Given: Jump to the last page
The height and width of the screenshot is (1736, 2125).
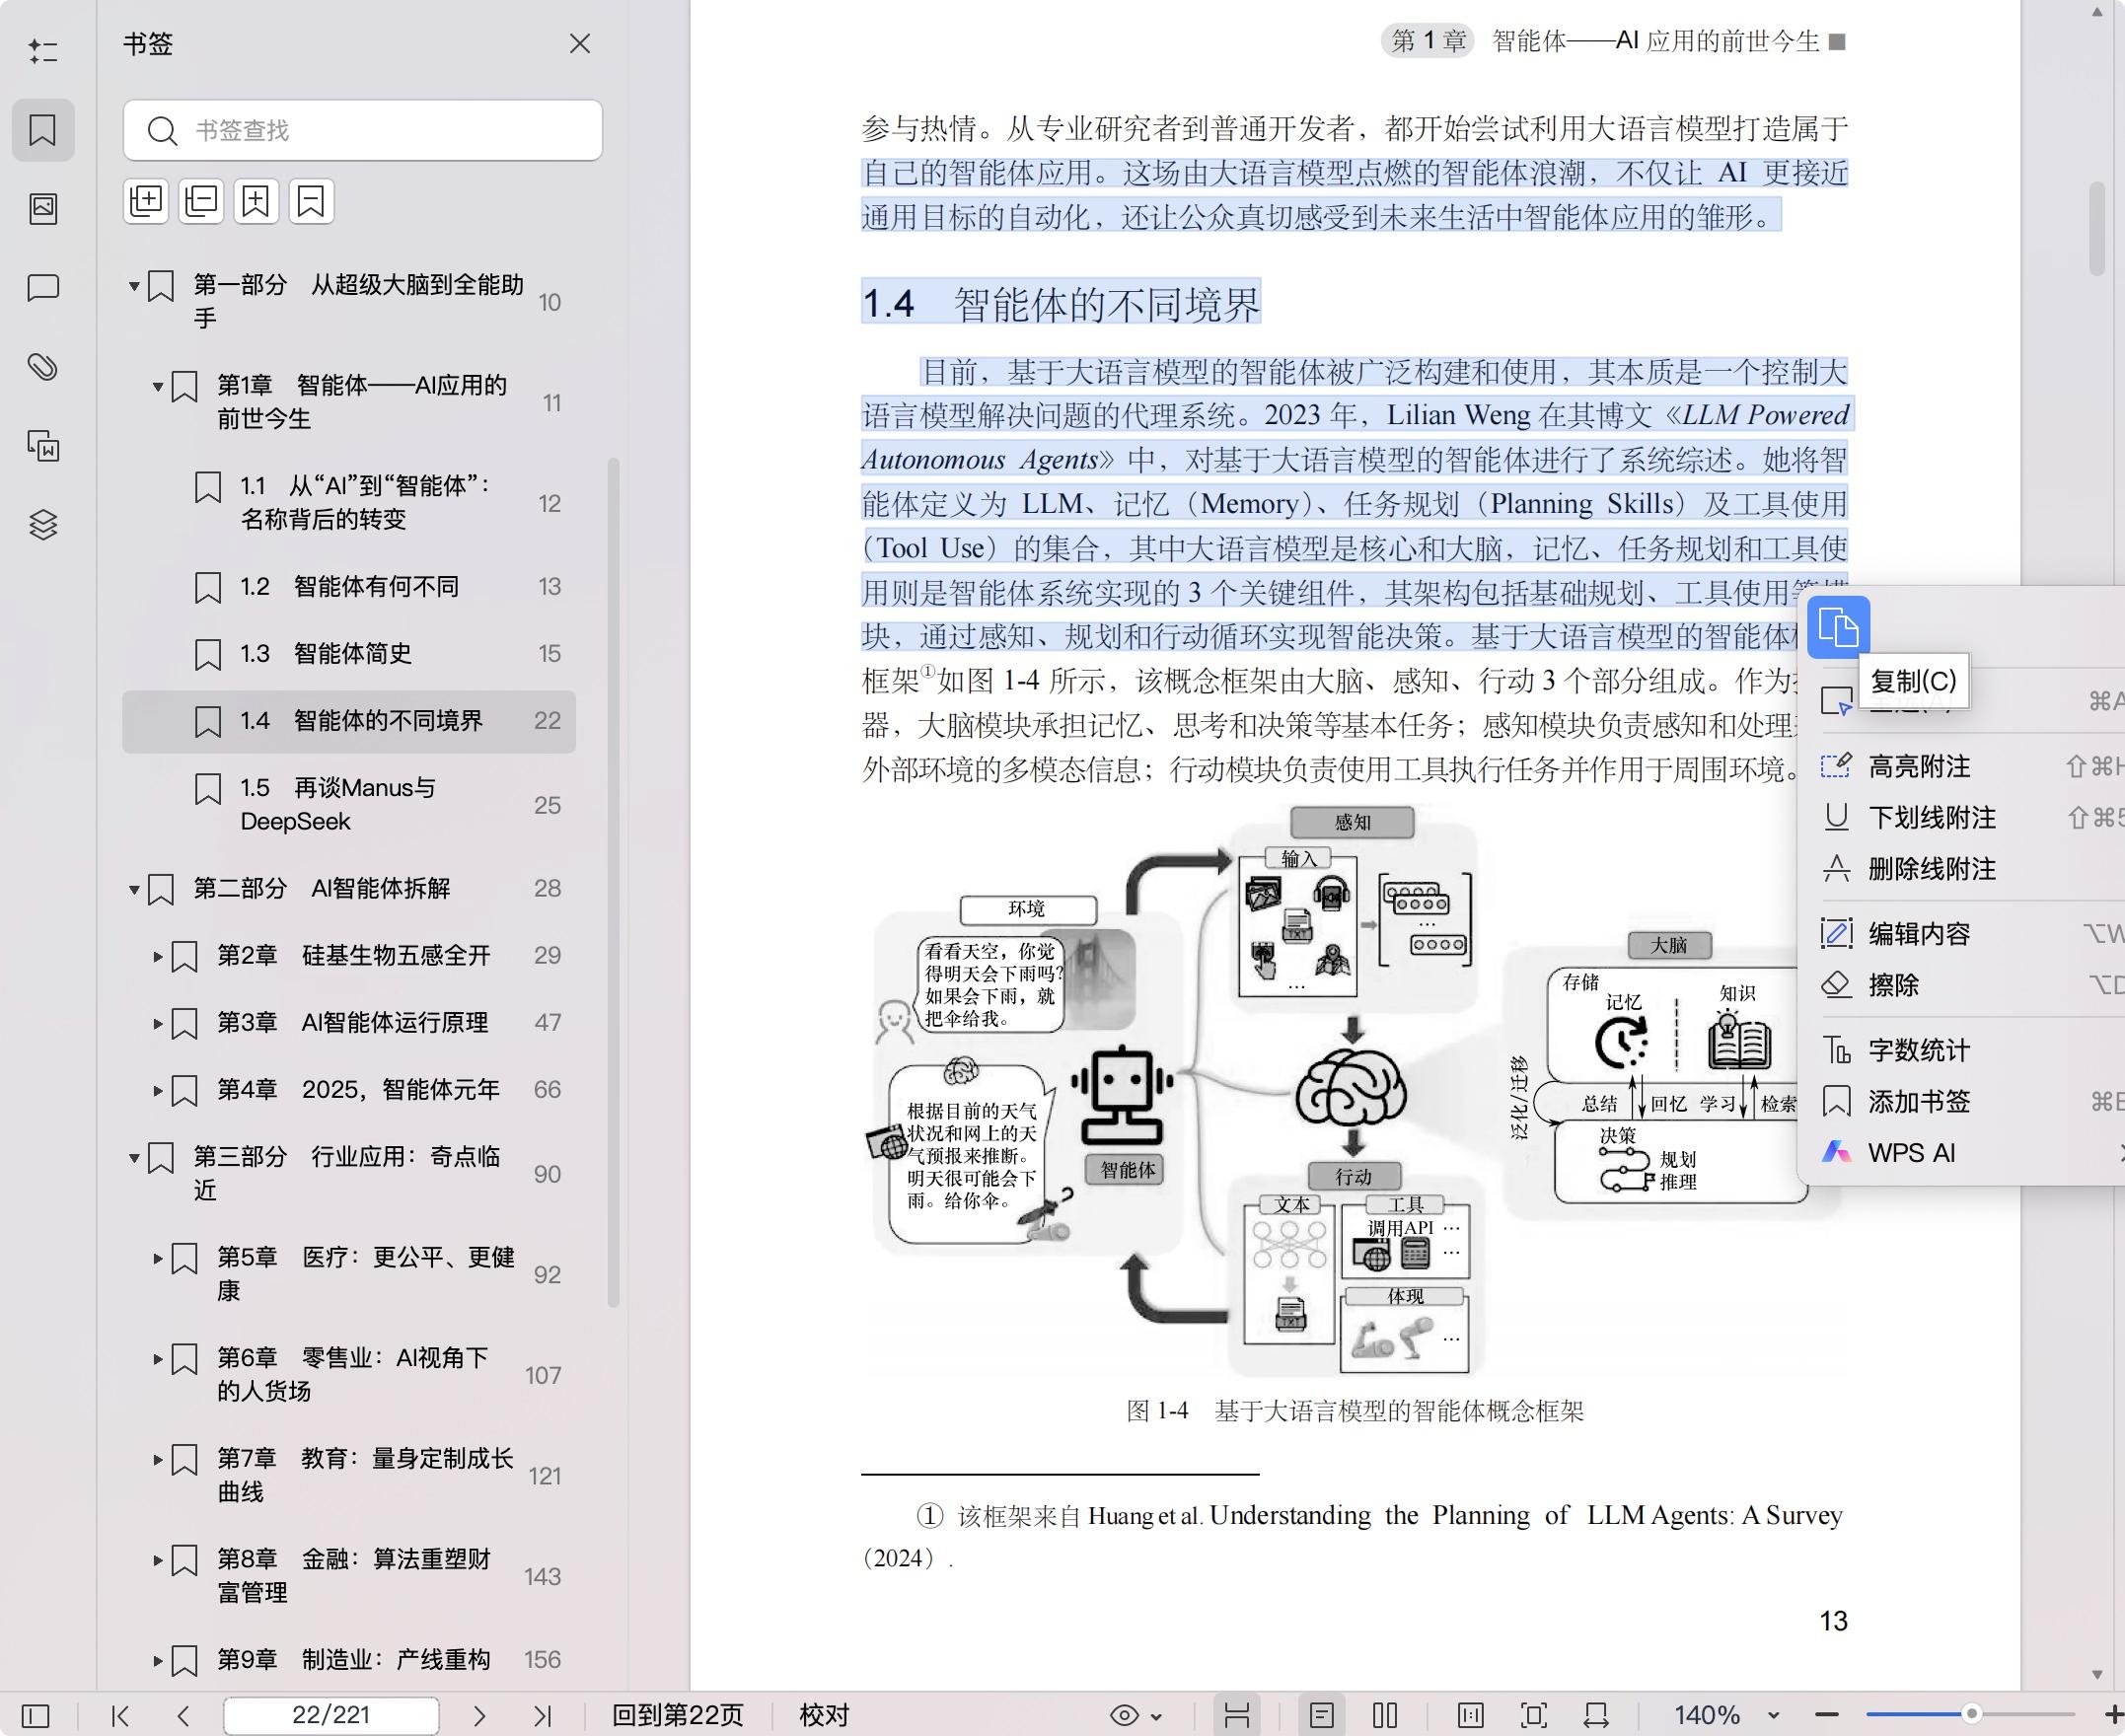Looking at the screenshot, I should click(542, 1716).
